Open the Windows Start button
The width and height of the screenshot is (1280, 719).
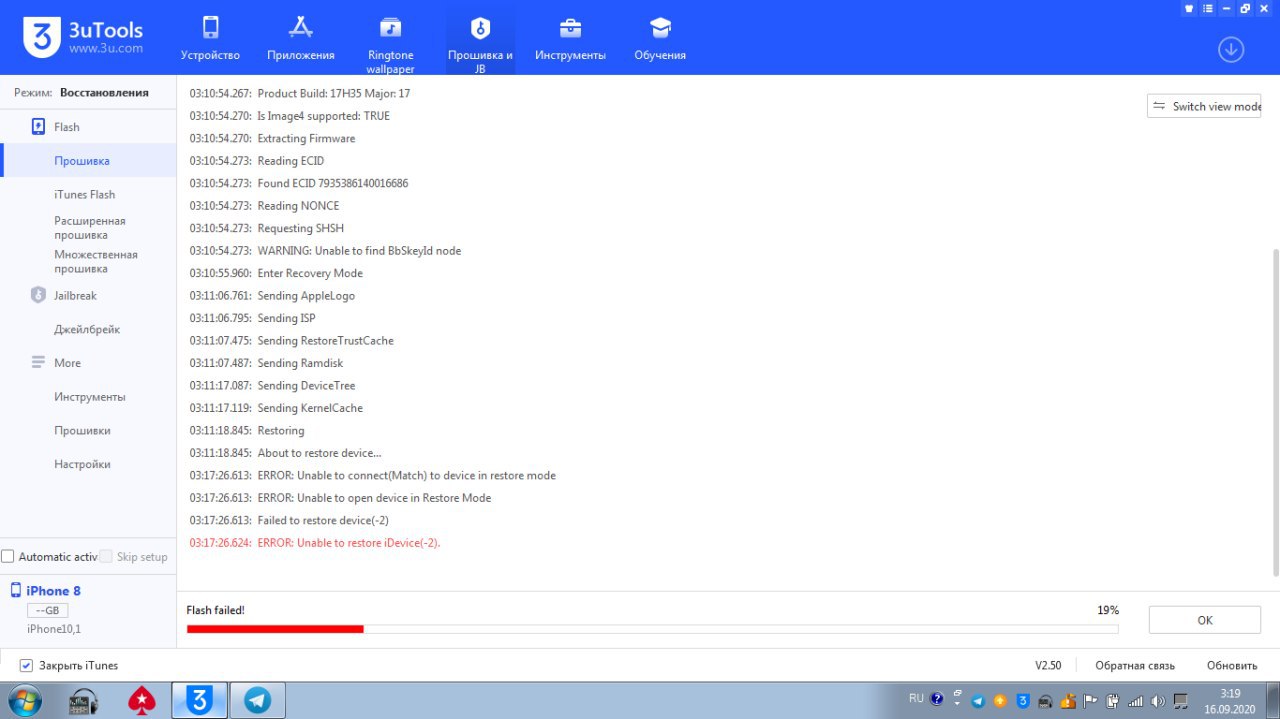tap(25, 700)
